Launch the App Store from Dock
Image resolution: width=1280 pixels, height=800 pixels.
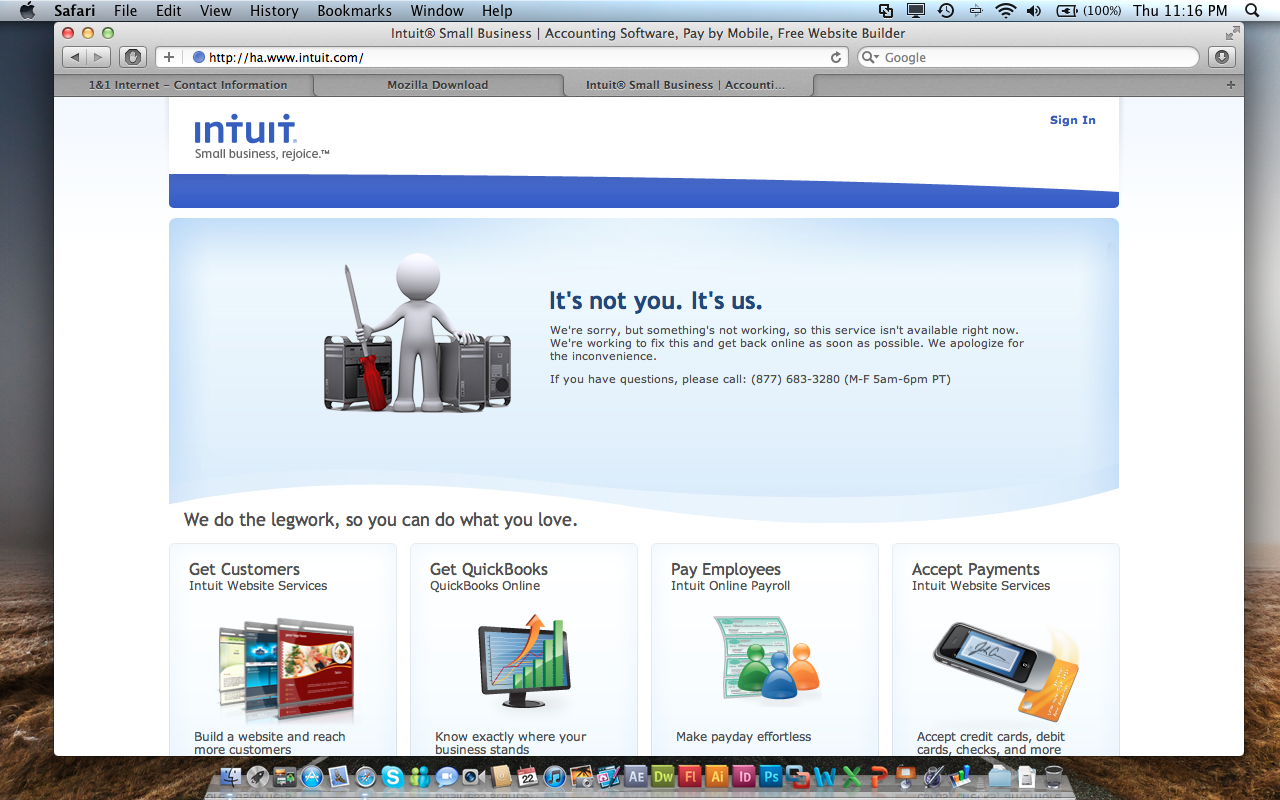point(311,776)
